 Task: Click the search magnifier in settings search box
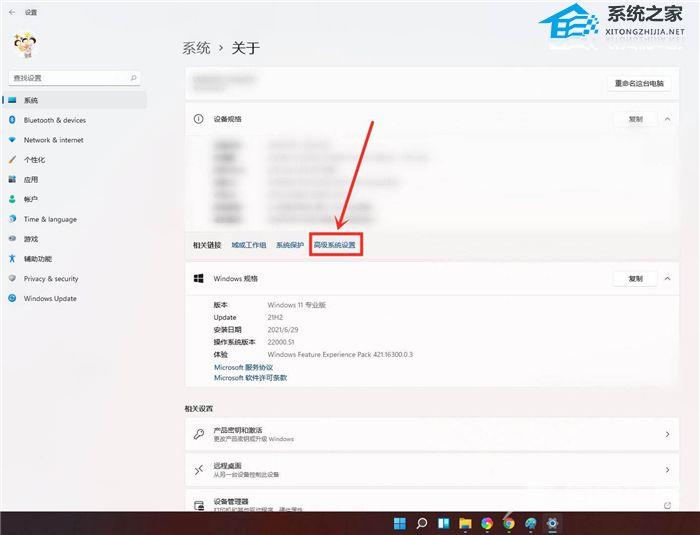click(133, 78)
